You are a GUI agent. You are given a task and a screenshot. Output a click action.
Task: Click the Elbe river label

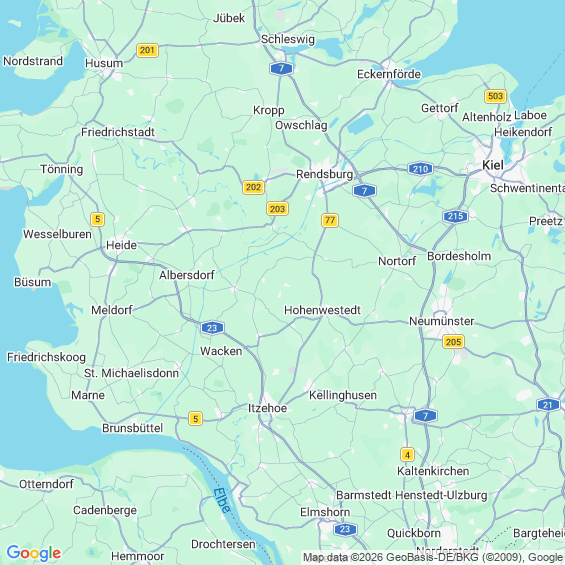(222, 501)
